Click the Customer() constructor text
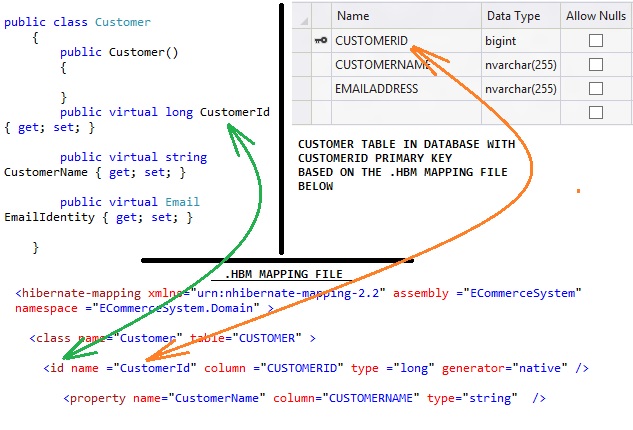Viewport: 633px width, 430px height. tap(143, 52)
